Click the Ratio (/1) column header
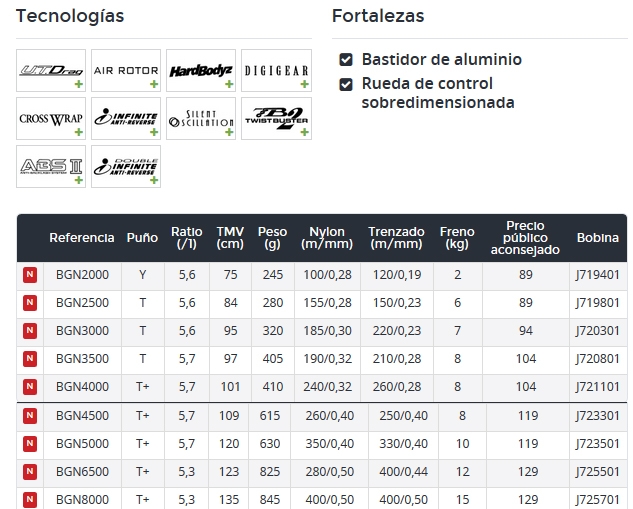This screenshot has height=509, width=633. (187, 238)
